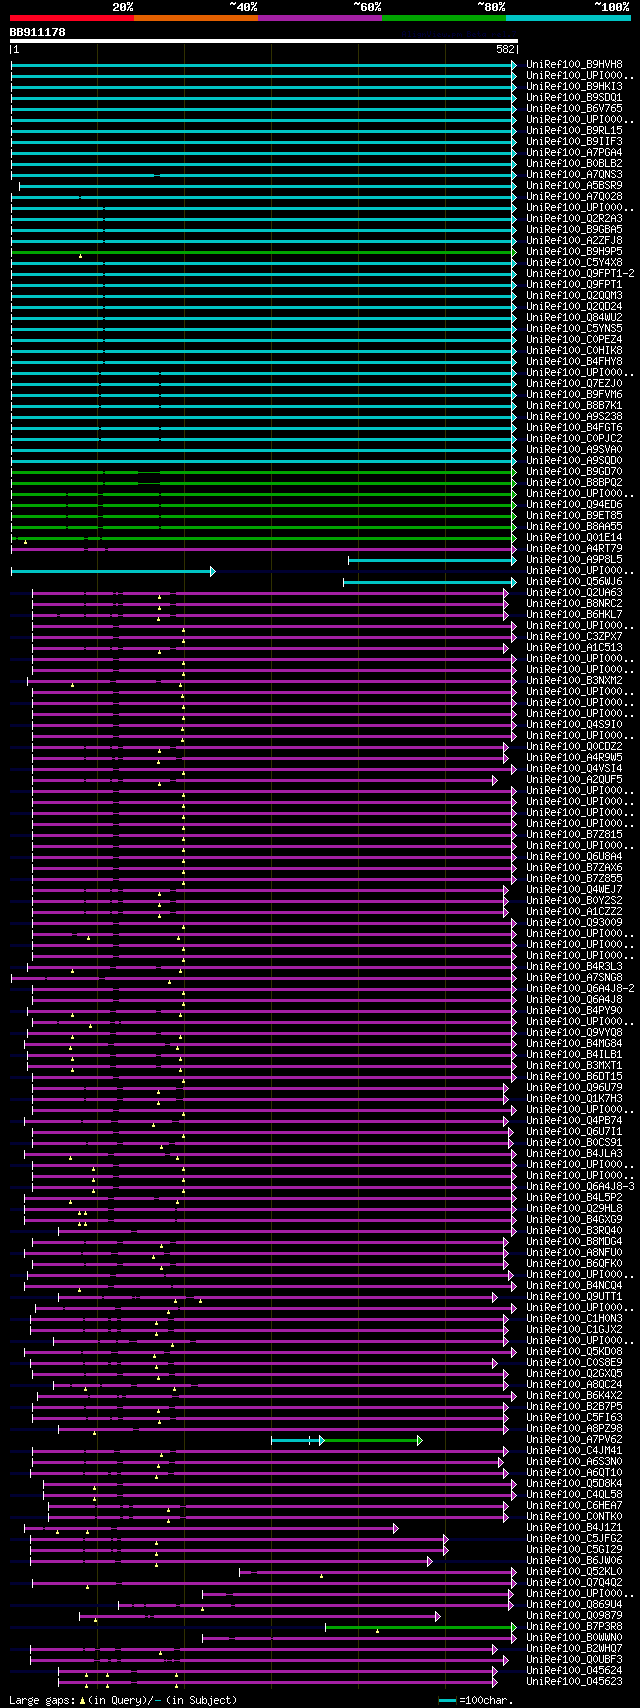640x1708 pixels.
Task: Select the UniRef100_B6DT15 label
Action: click(x=574, y=1076)
